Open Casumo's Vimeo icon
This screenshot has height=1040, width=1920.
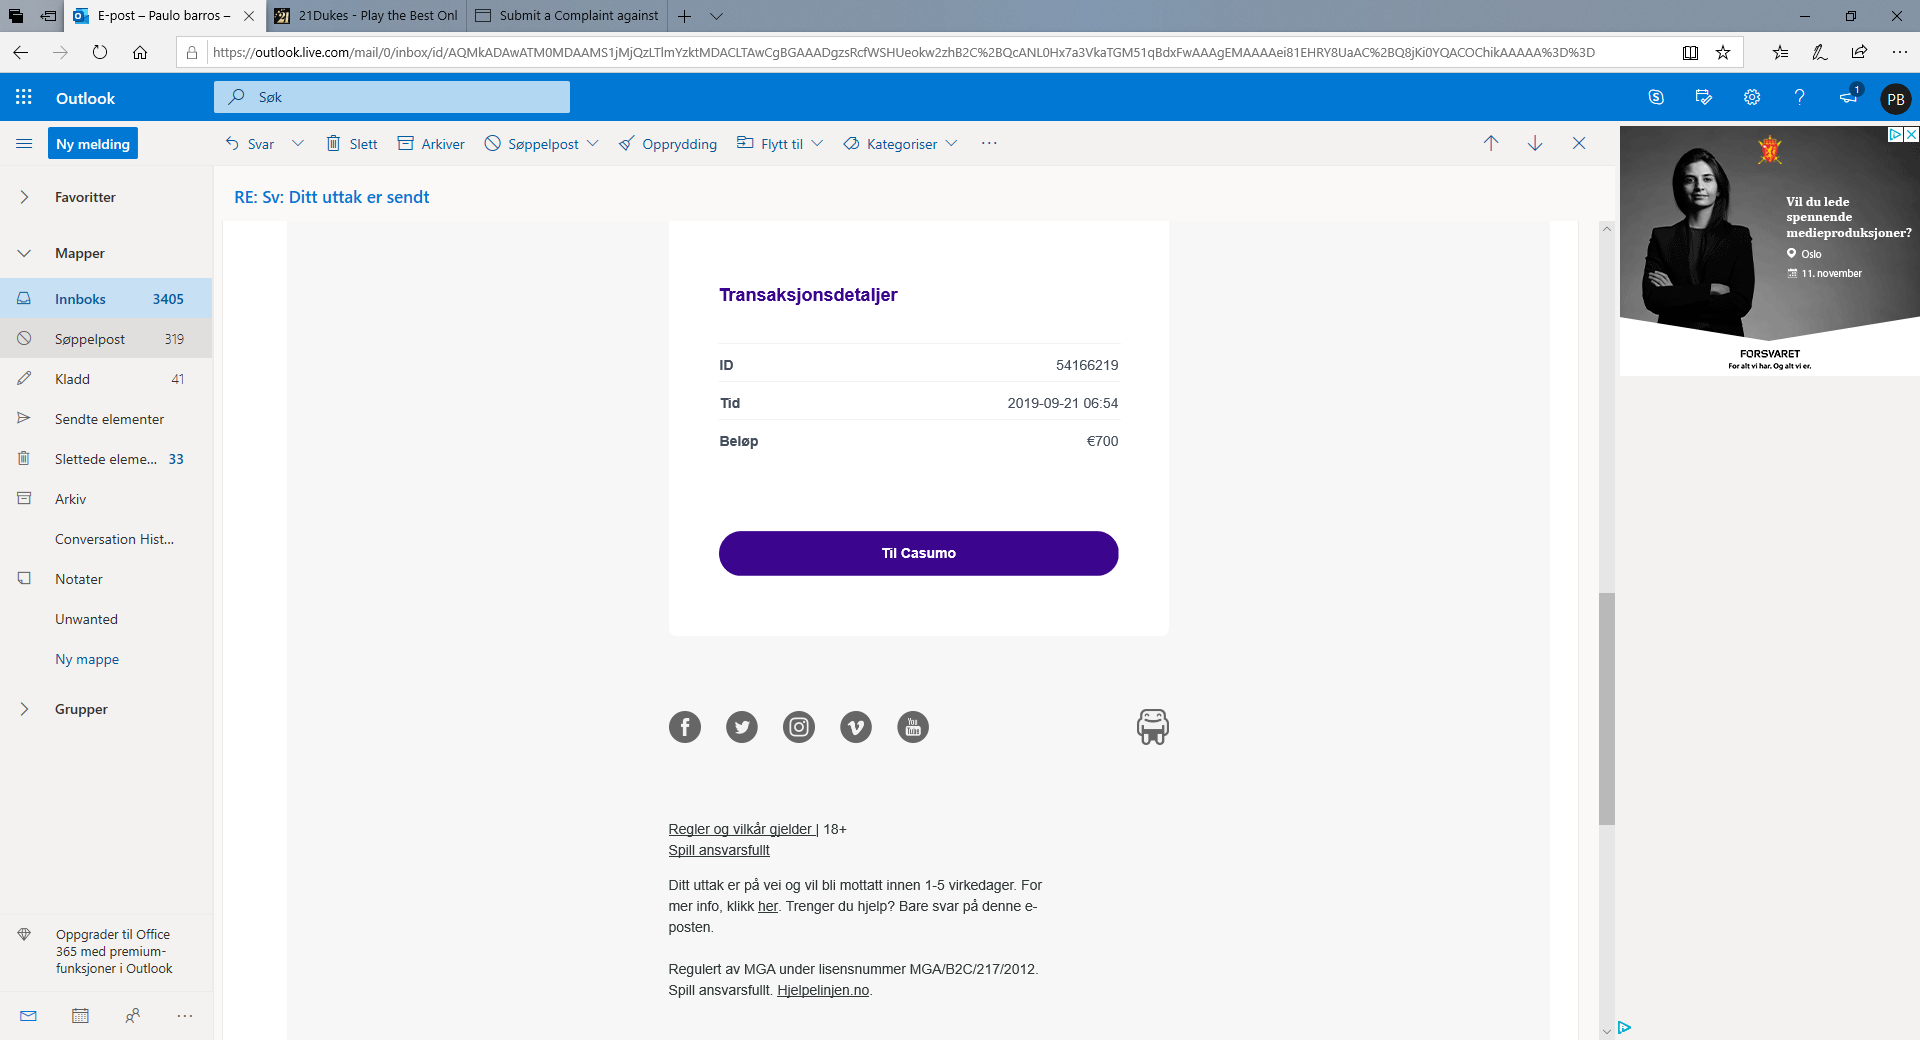coord(856,727)
